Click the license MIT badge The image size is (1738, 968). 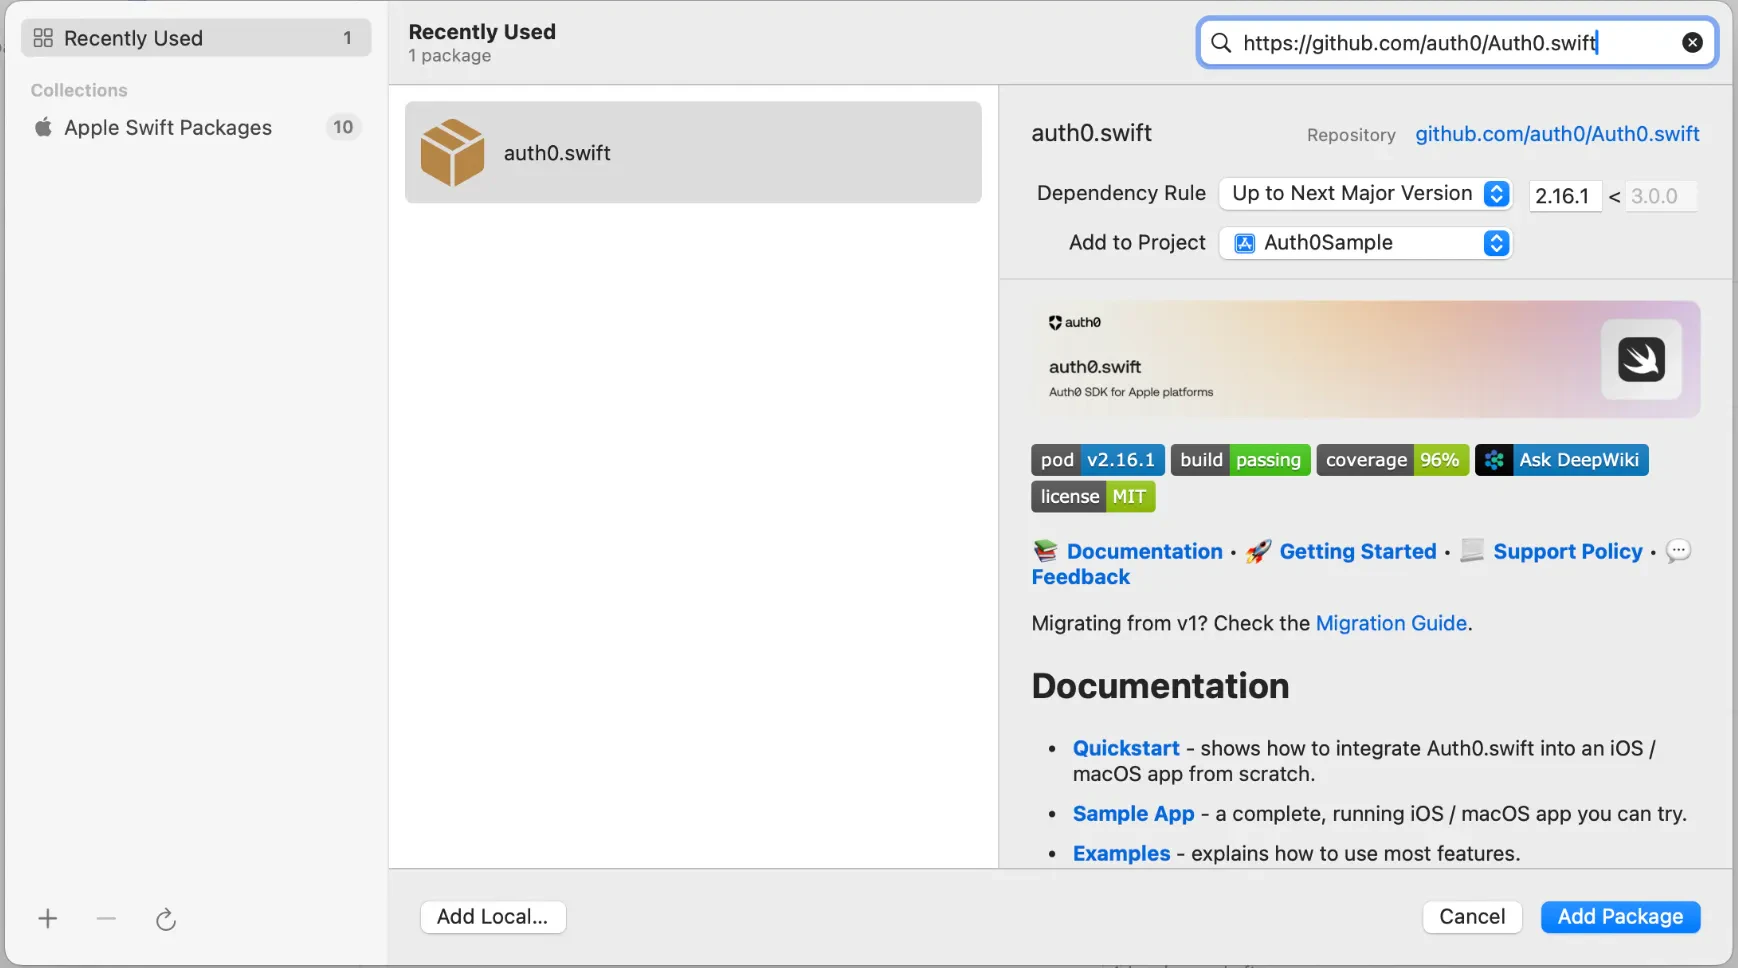(x=1093, y=497)
